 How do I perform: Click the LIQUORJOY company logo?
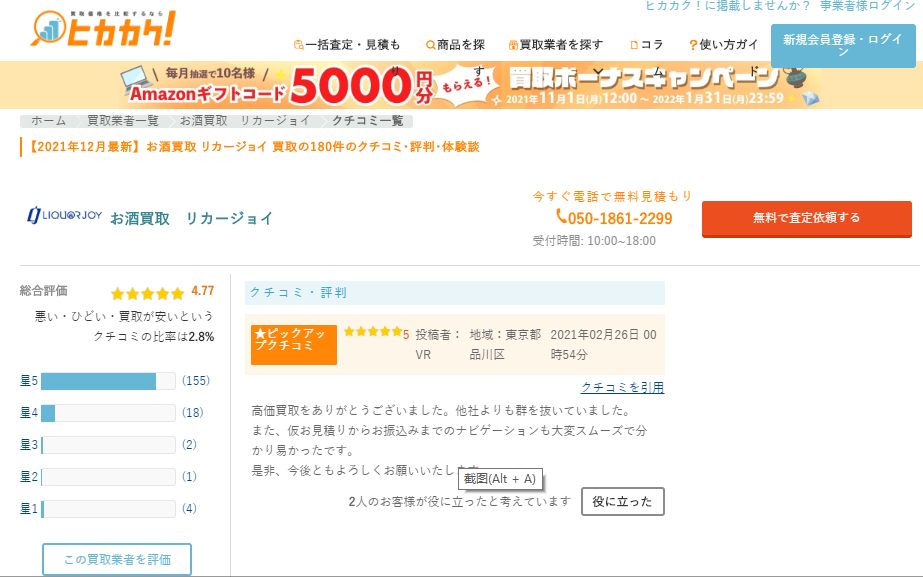pos(65,215)
